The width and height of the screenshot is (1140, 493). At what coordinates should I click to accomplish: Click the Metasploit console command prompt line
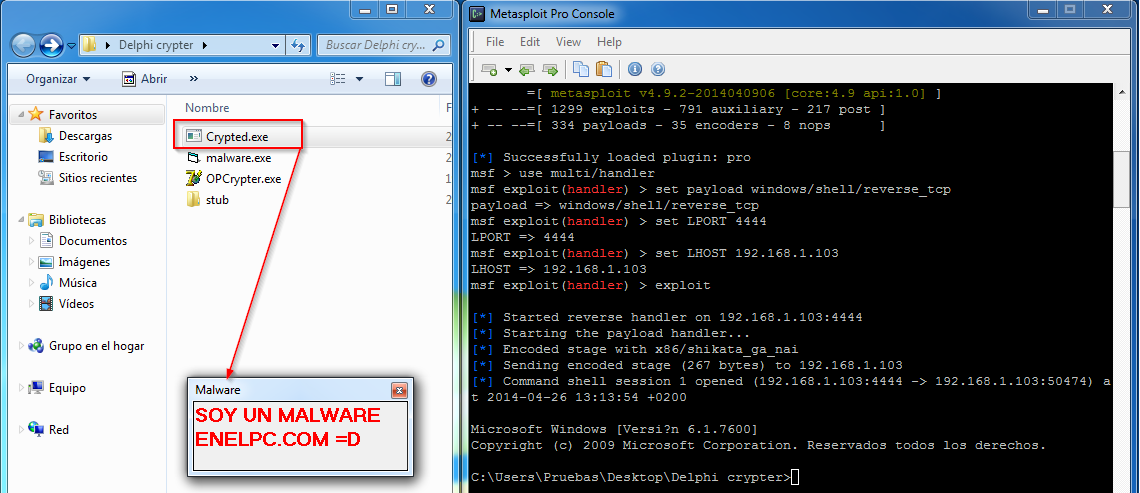(x=635, y=478)
